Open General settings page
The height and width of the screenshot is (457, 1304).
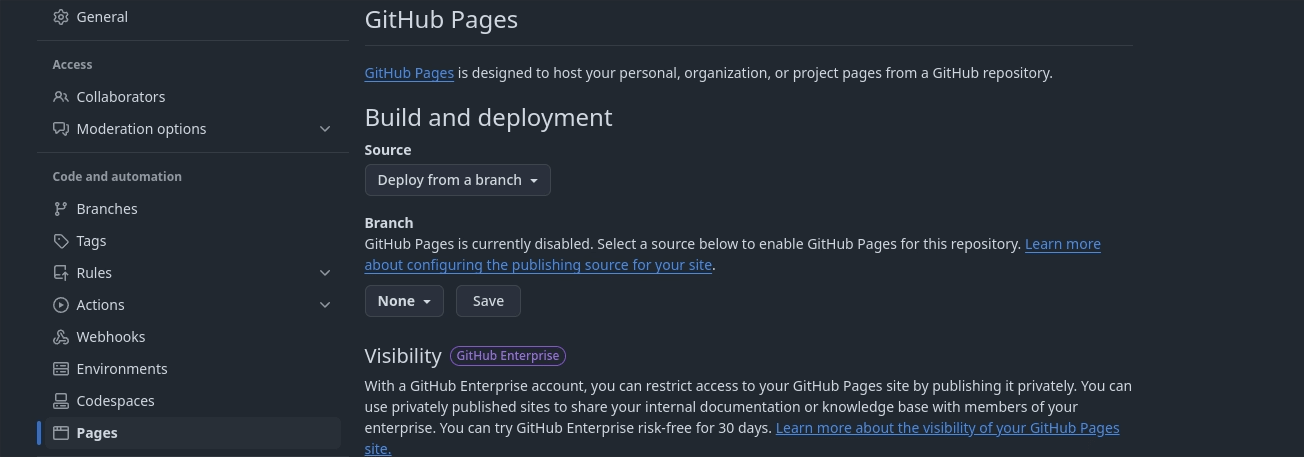(x=193, y=17)
